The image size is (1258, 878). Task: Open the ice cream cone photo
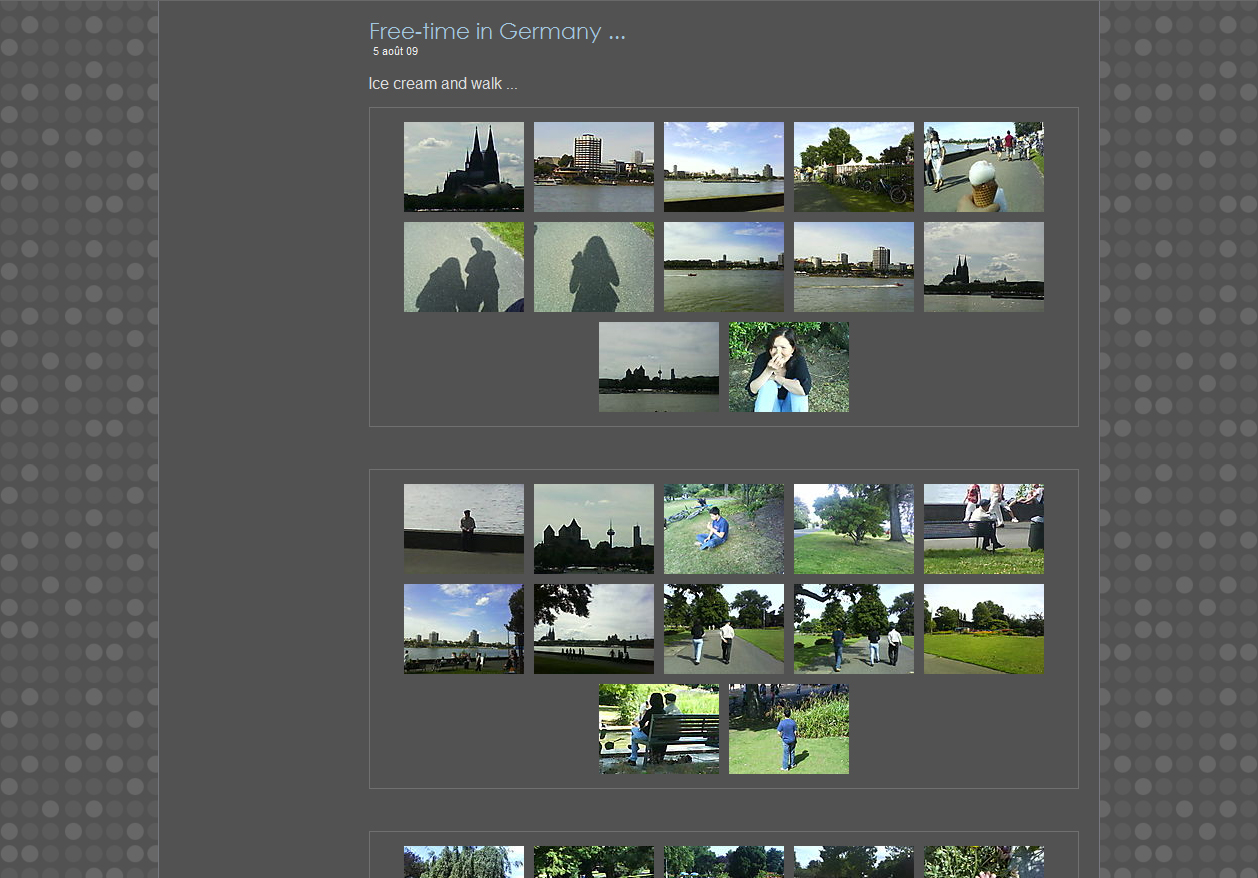983,167
